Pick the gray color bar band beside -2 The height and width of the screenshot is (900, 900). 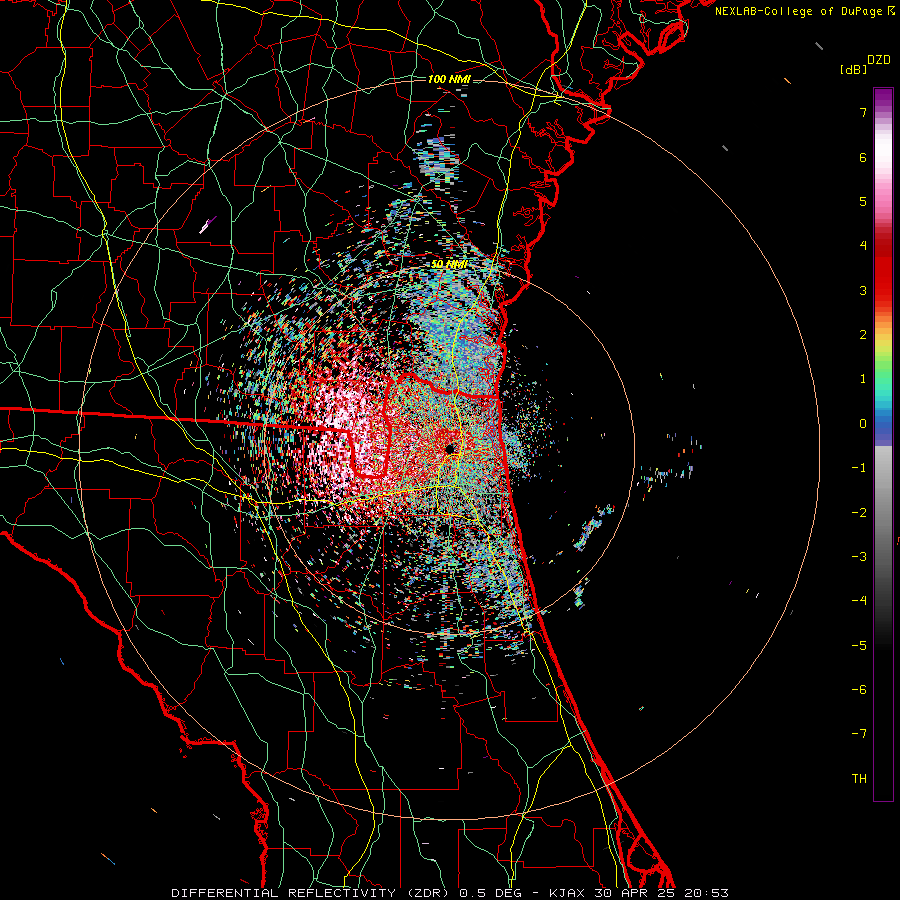click(x=883, y=513)
